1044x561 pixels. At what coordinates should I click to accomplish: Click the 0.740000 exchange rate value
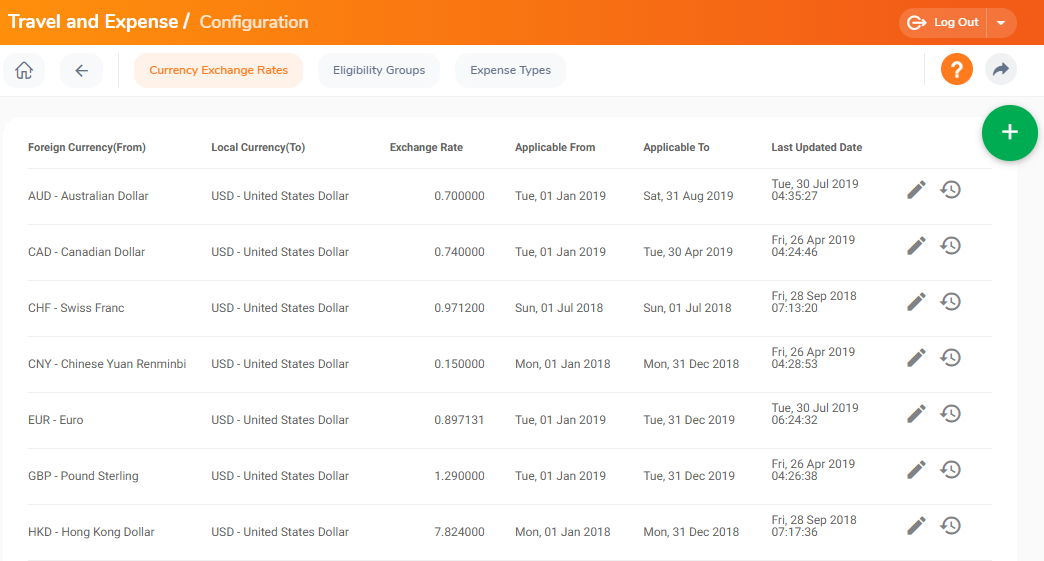(459, 252)
